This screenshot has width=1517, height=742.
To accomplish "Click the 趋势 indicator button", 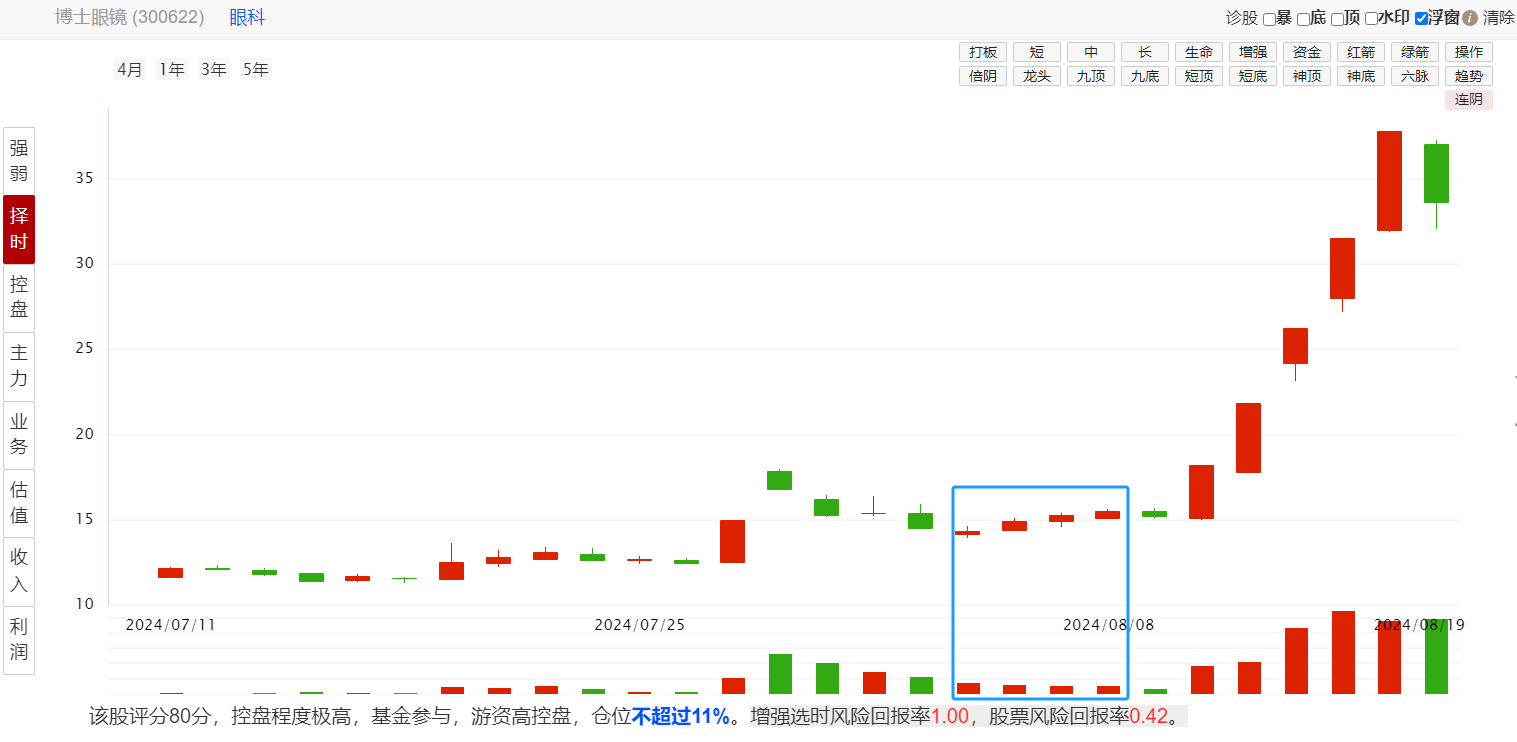I will [x=1469, y=76].
